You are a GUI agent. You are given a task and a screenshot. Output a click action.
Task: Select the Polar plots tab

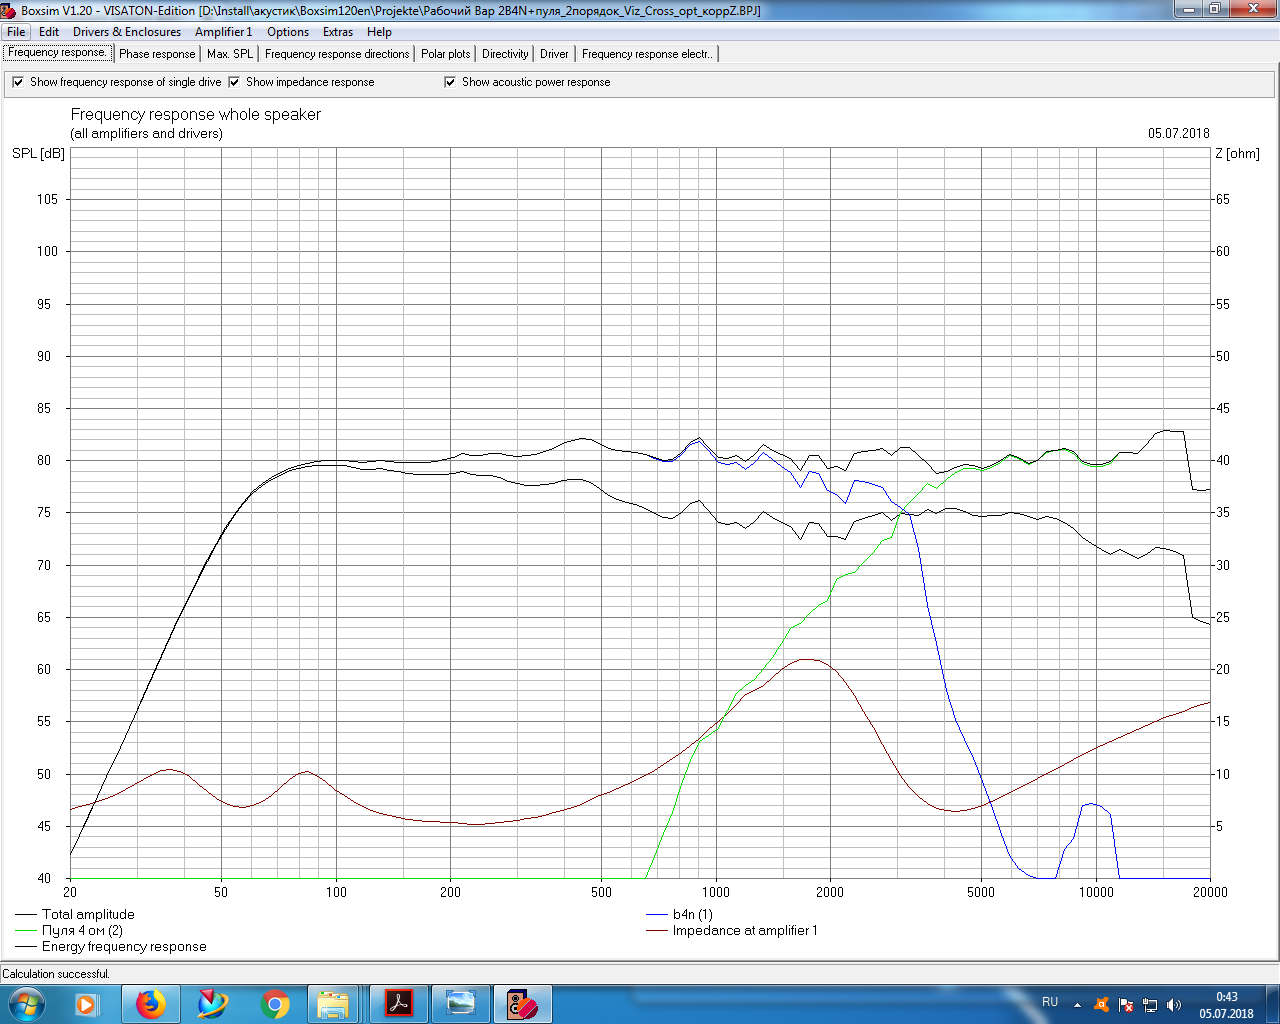[445, 54]
